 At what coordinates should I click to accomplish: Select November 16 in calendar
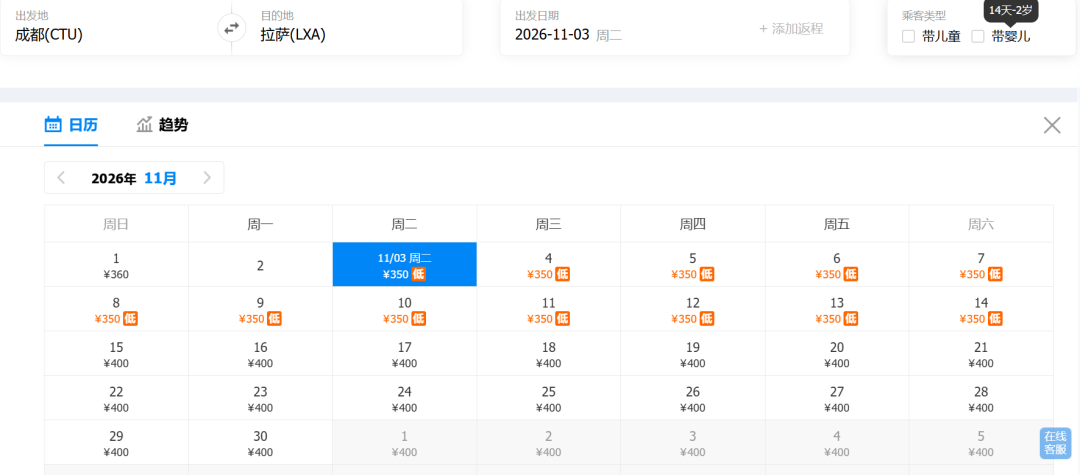(260, 354)
